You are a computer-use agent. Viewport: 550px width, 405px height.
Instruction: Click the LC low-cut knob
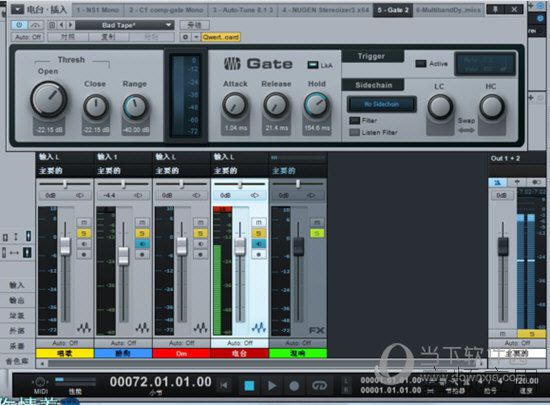tap(440, 107)
